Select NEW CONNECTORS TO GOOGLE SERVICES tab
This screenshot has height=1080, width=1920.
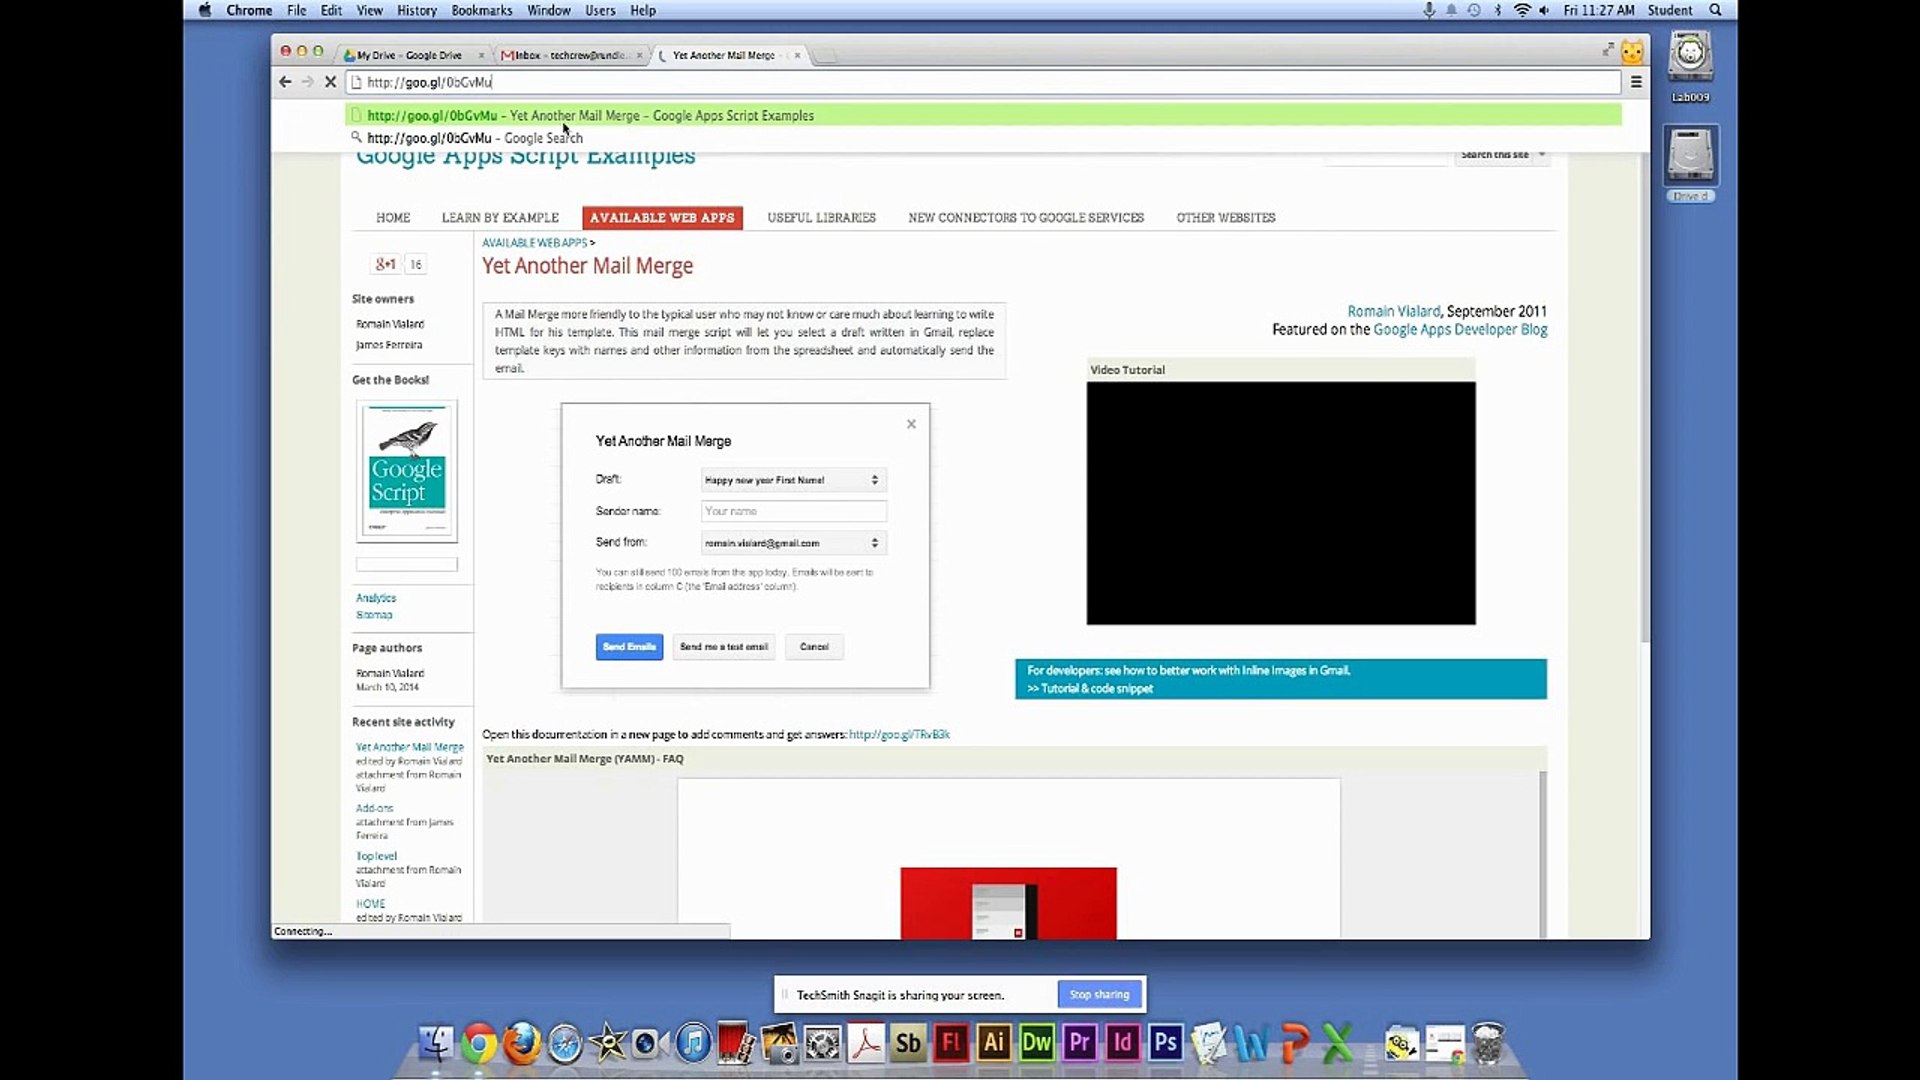pos(1026,218)
